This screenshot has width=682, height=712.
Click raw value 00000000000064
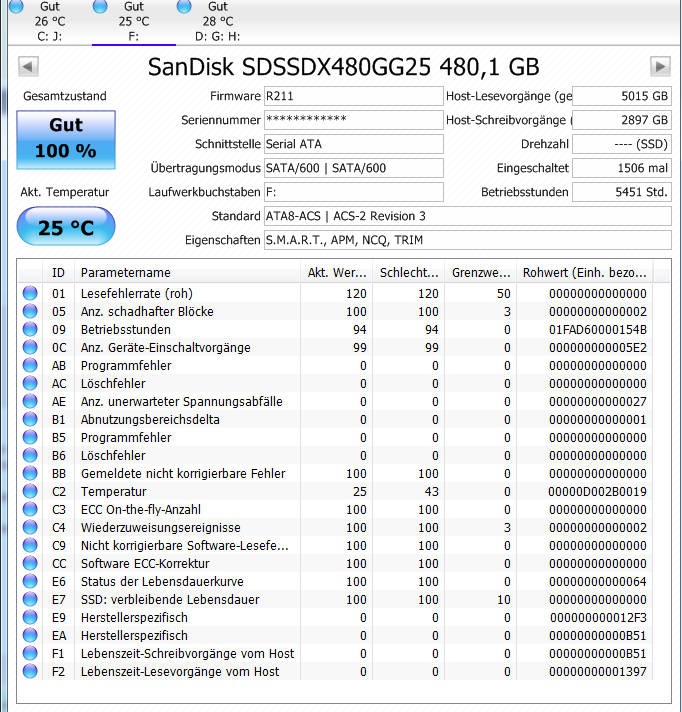[x=598, y=582]
